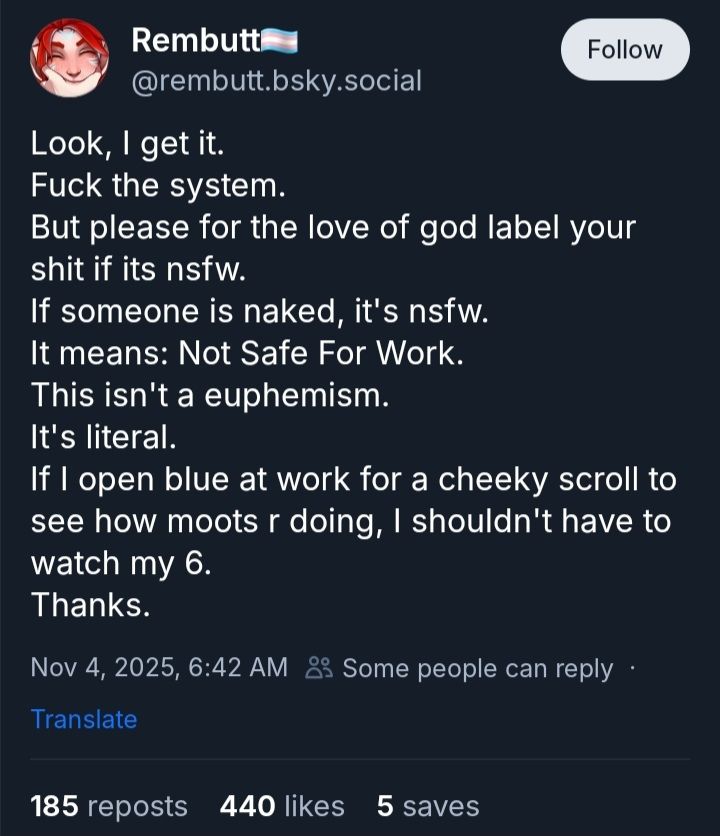720x836 pixels.
Task: Click the transgender flag emoji beside Rembutt
Action: click(280, 40)
